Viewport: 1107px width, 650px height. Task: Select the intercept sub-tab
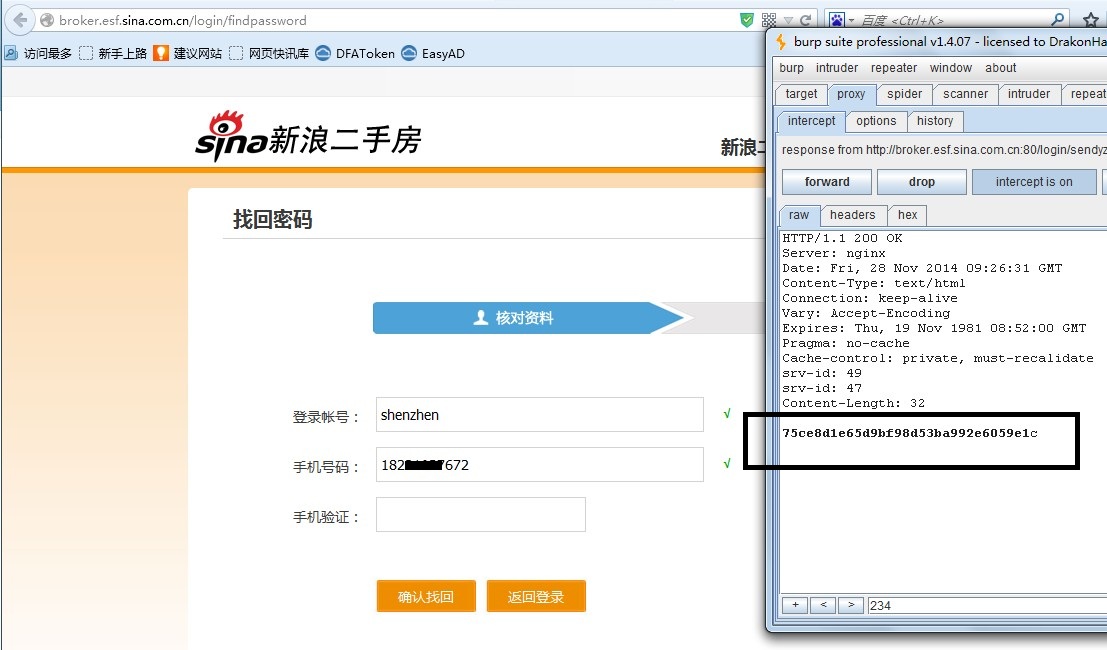click(x=811, y=121)
